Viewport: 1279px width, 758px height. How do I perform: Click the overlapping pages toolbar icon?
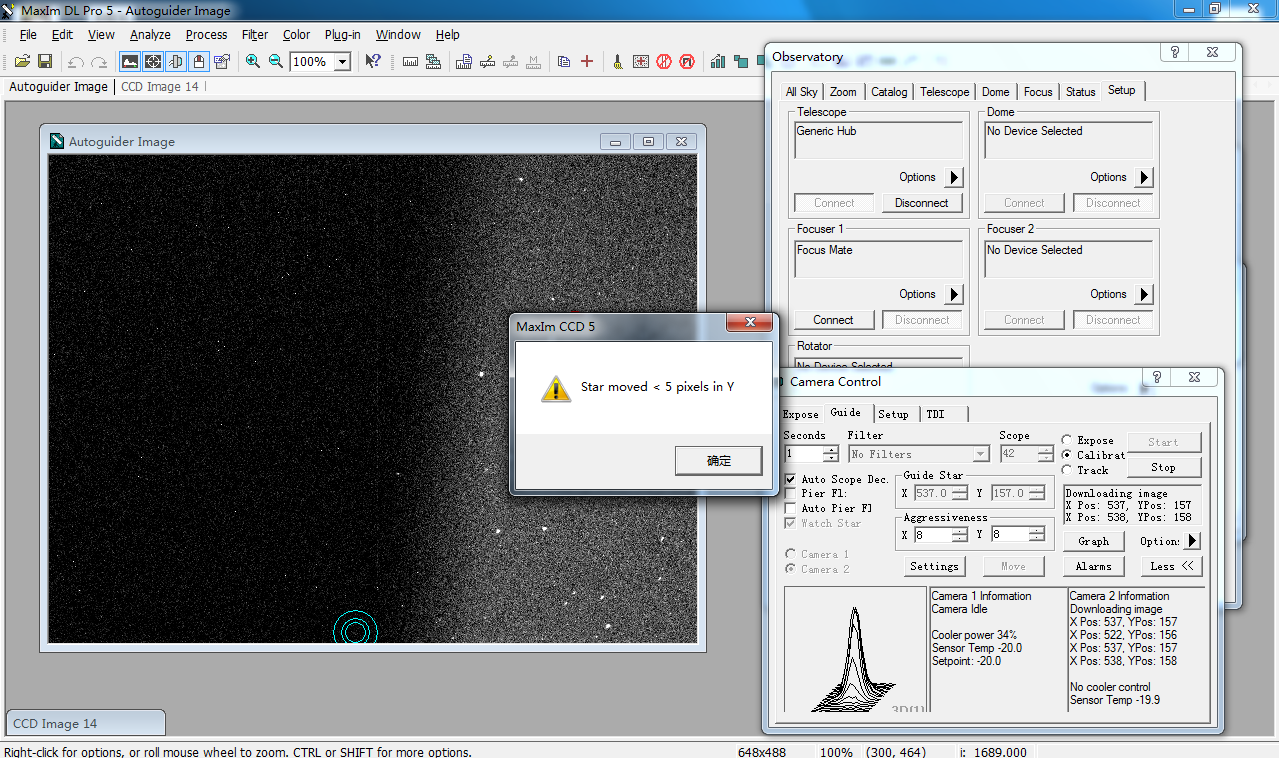564,62
